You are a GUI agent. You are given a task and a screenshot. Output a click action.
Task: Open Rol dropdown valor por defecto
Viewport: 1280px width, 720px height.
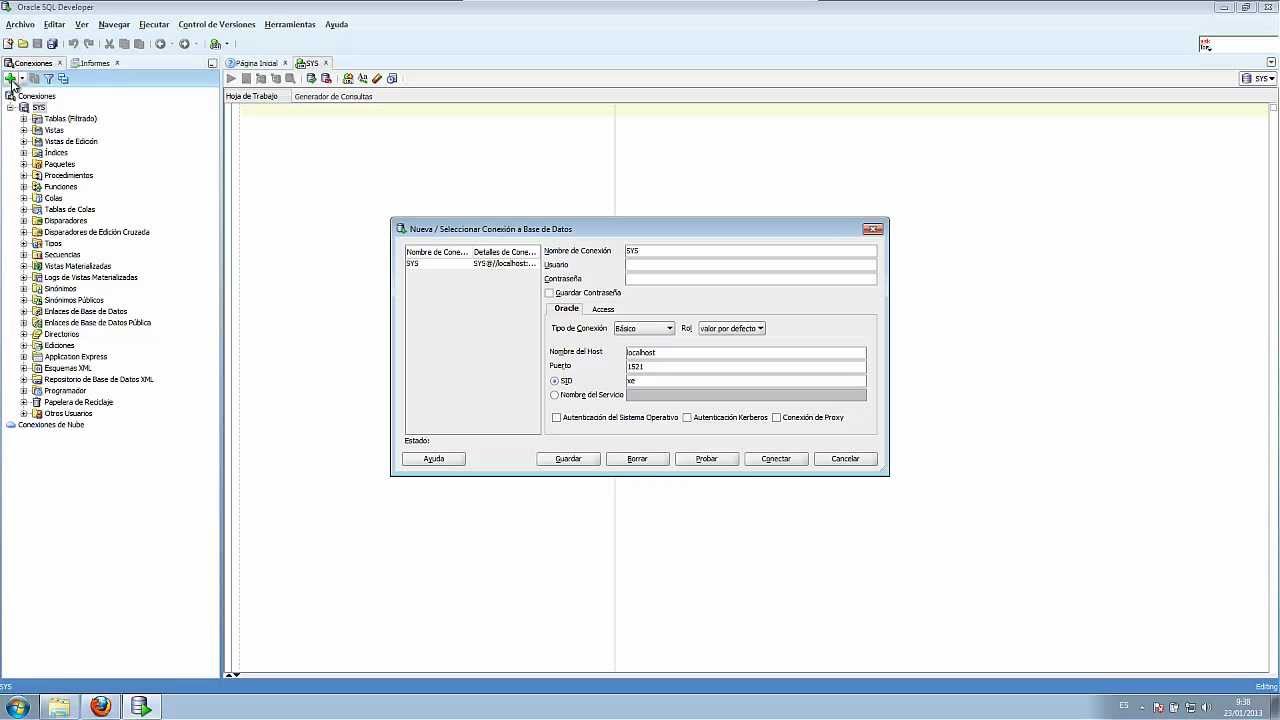(732, 328)
